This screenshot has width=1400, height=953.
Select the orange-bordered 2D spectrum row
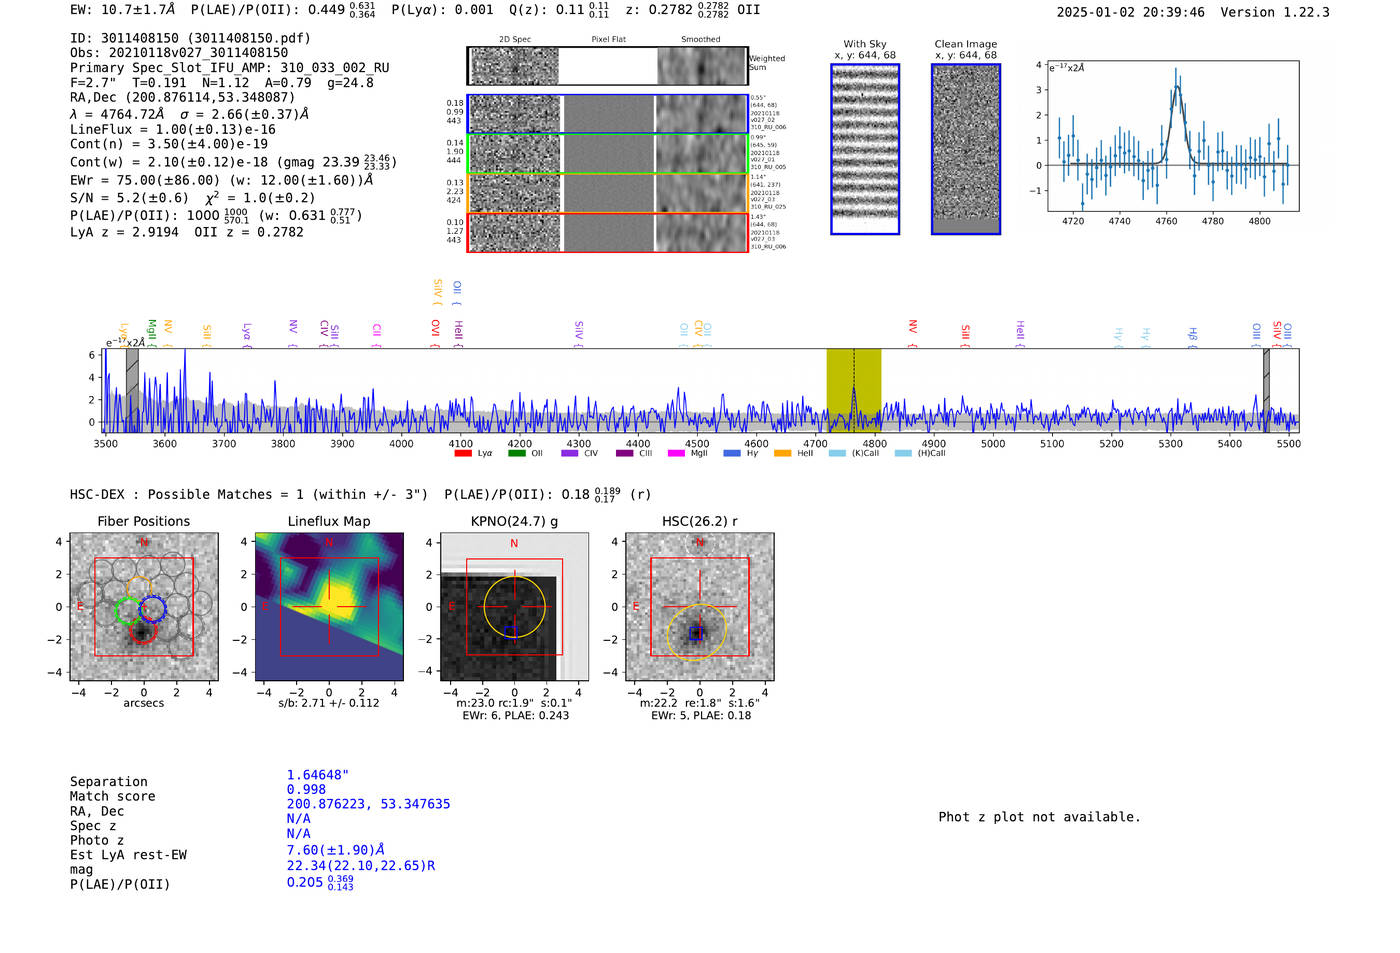click(x=607, y=193)
